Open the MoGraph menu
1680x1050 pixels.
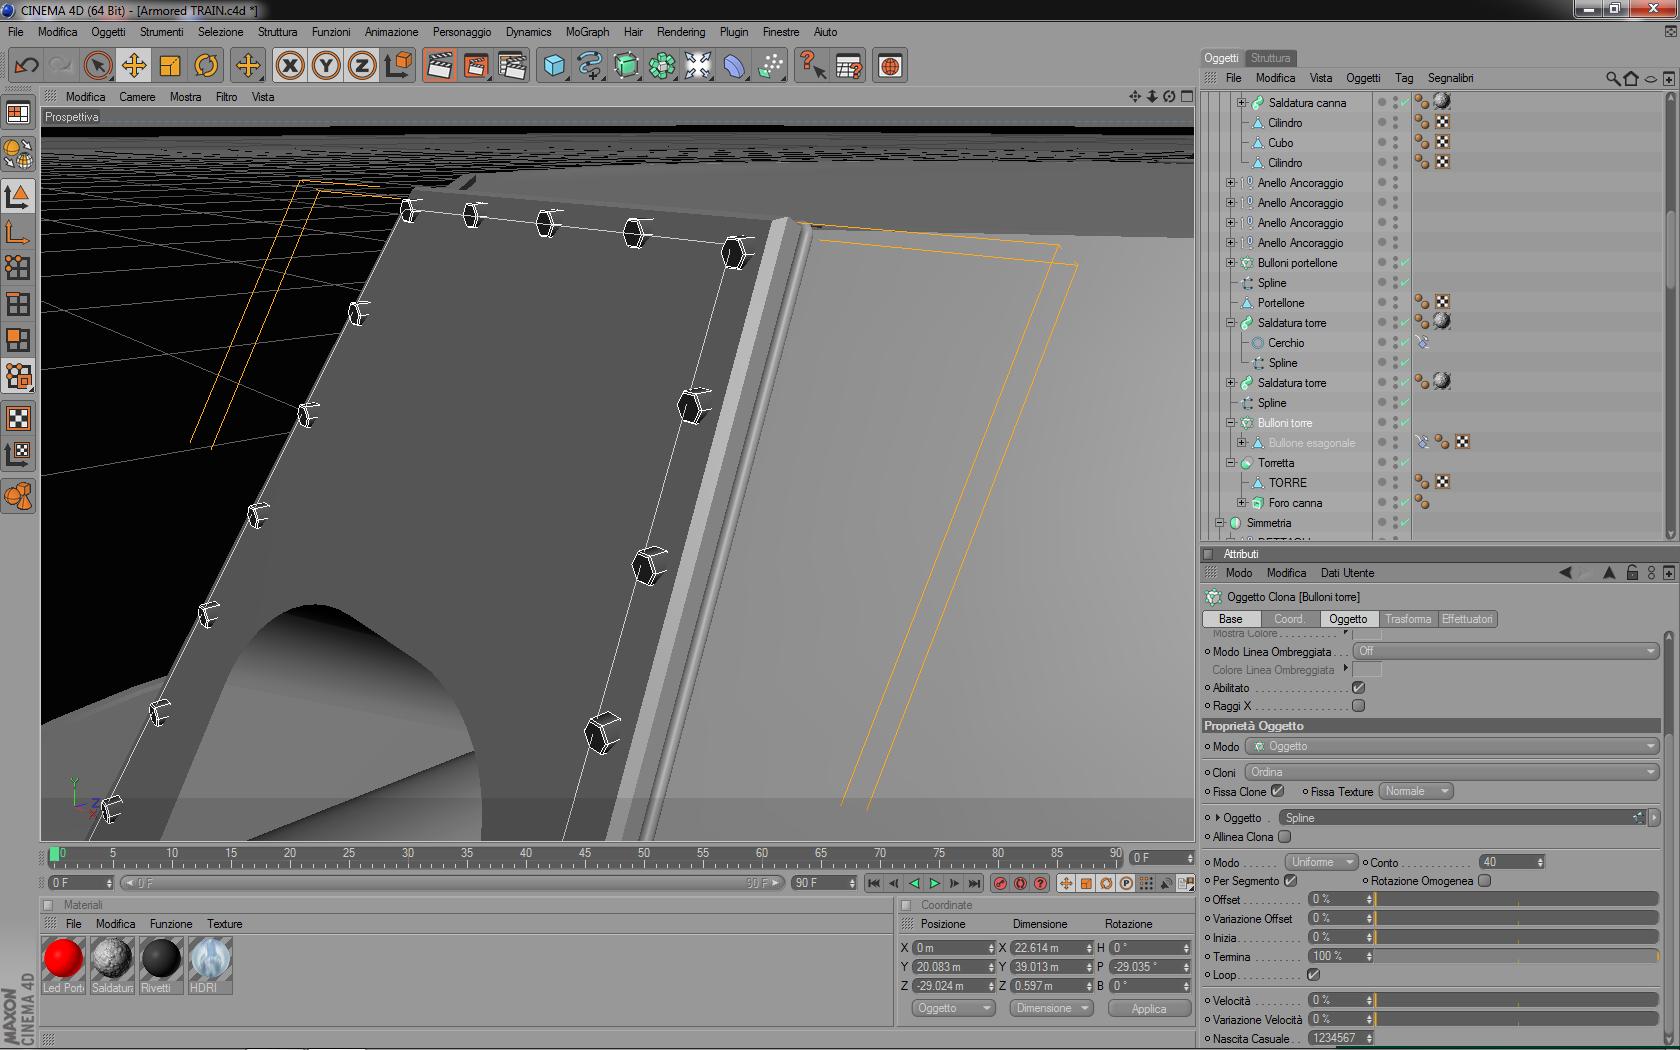tap(587, 32)
